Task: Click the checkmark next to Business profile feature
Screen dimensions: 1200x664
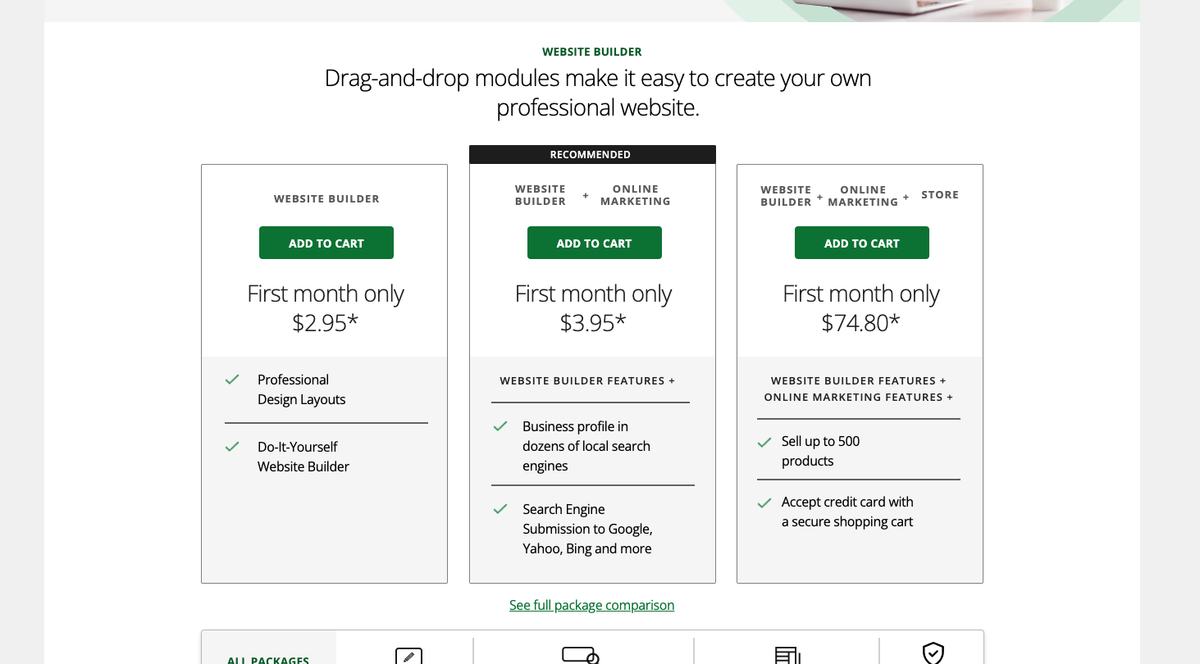Action: click(500, 425)
